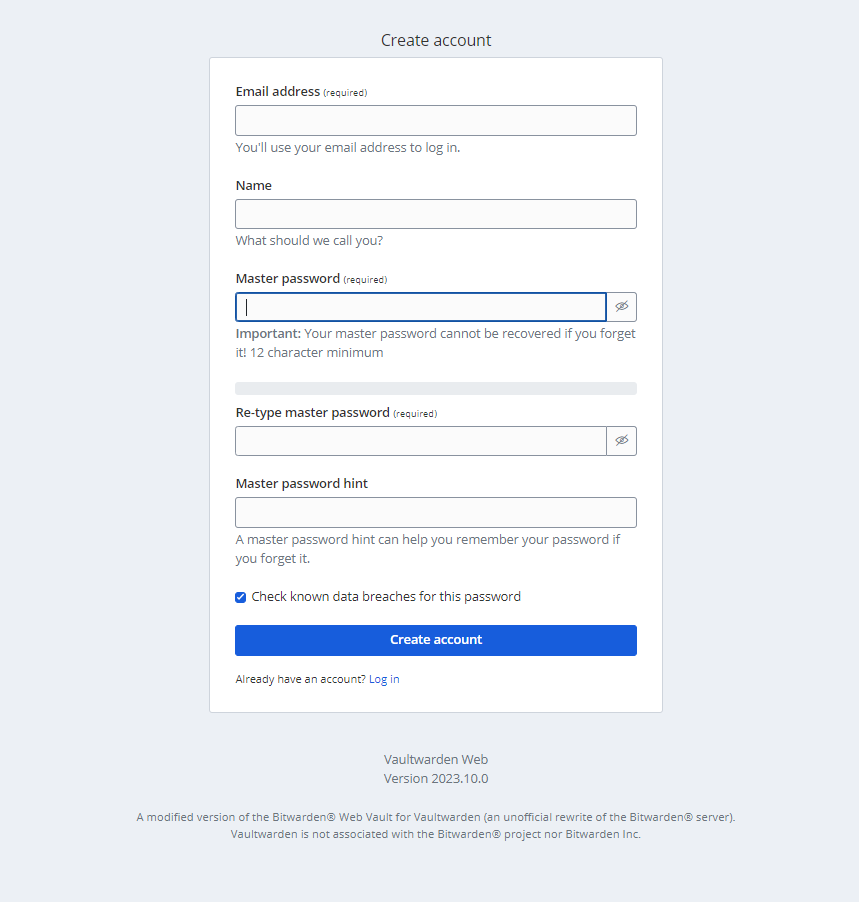Reveal the re-typed master password via eye icon

pos(621,441)
